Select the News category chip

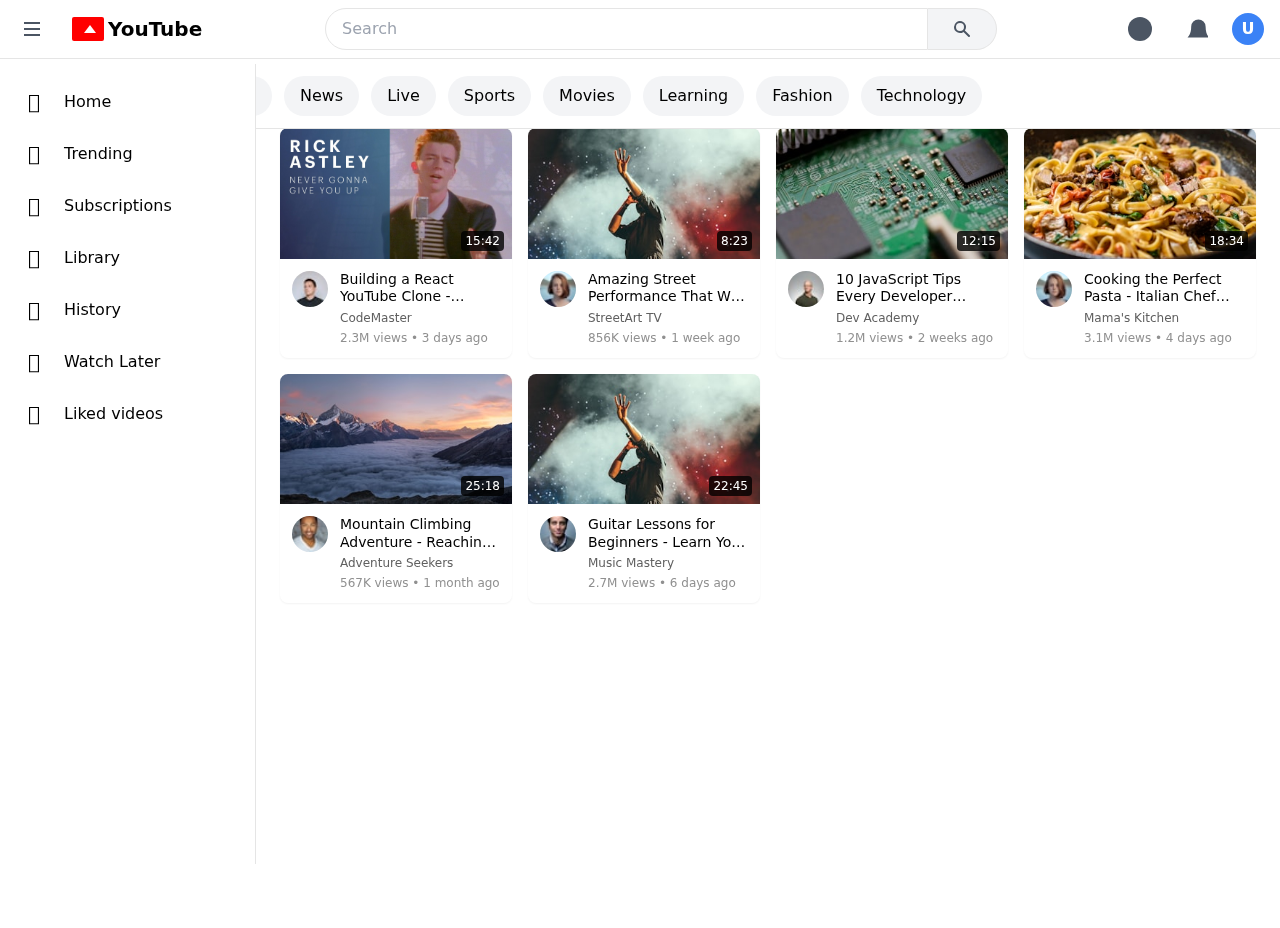(x=321, y=95)
